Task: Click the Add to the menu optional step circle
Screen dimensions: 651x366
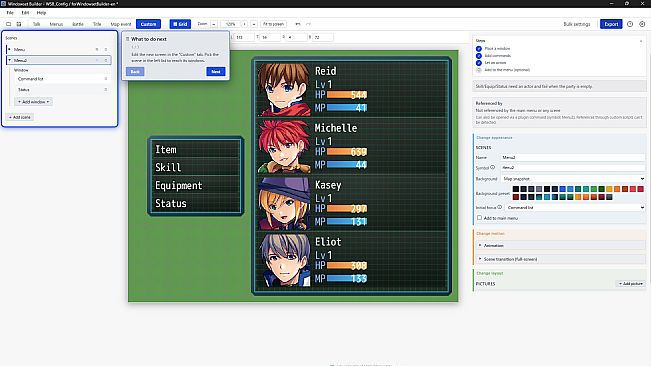Action: coord(479,70)
